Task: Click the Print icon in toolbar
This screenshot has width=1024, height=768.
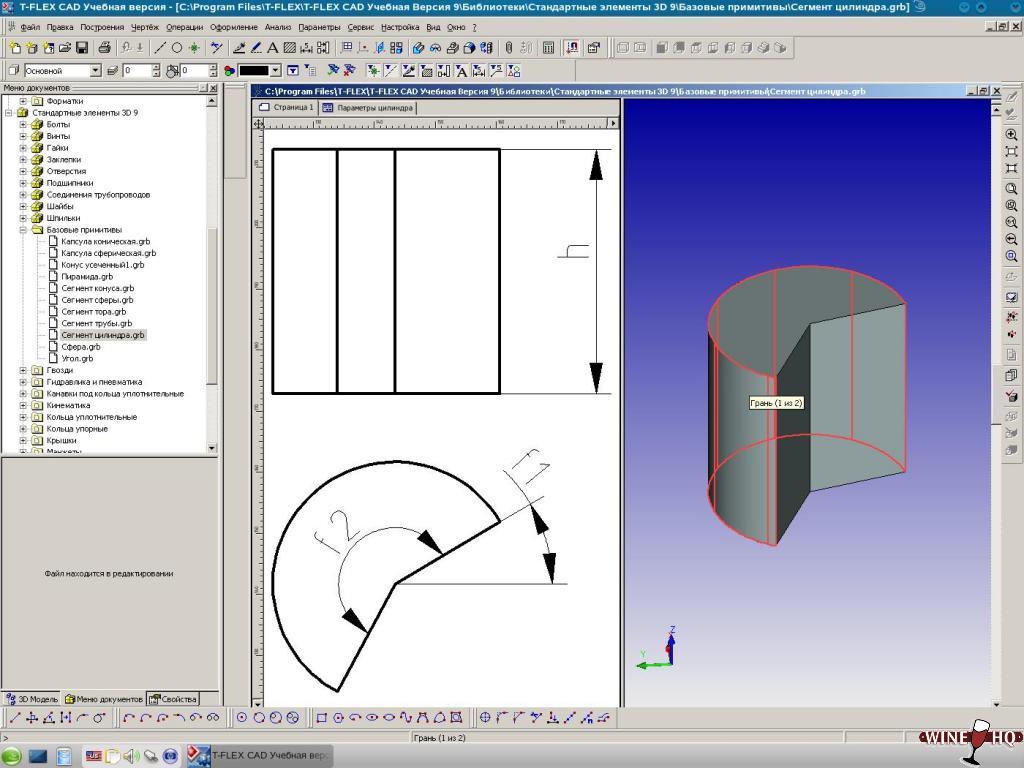Action: point(105,47)
